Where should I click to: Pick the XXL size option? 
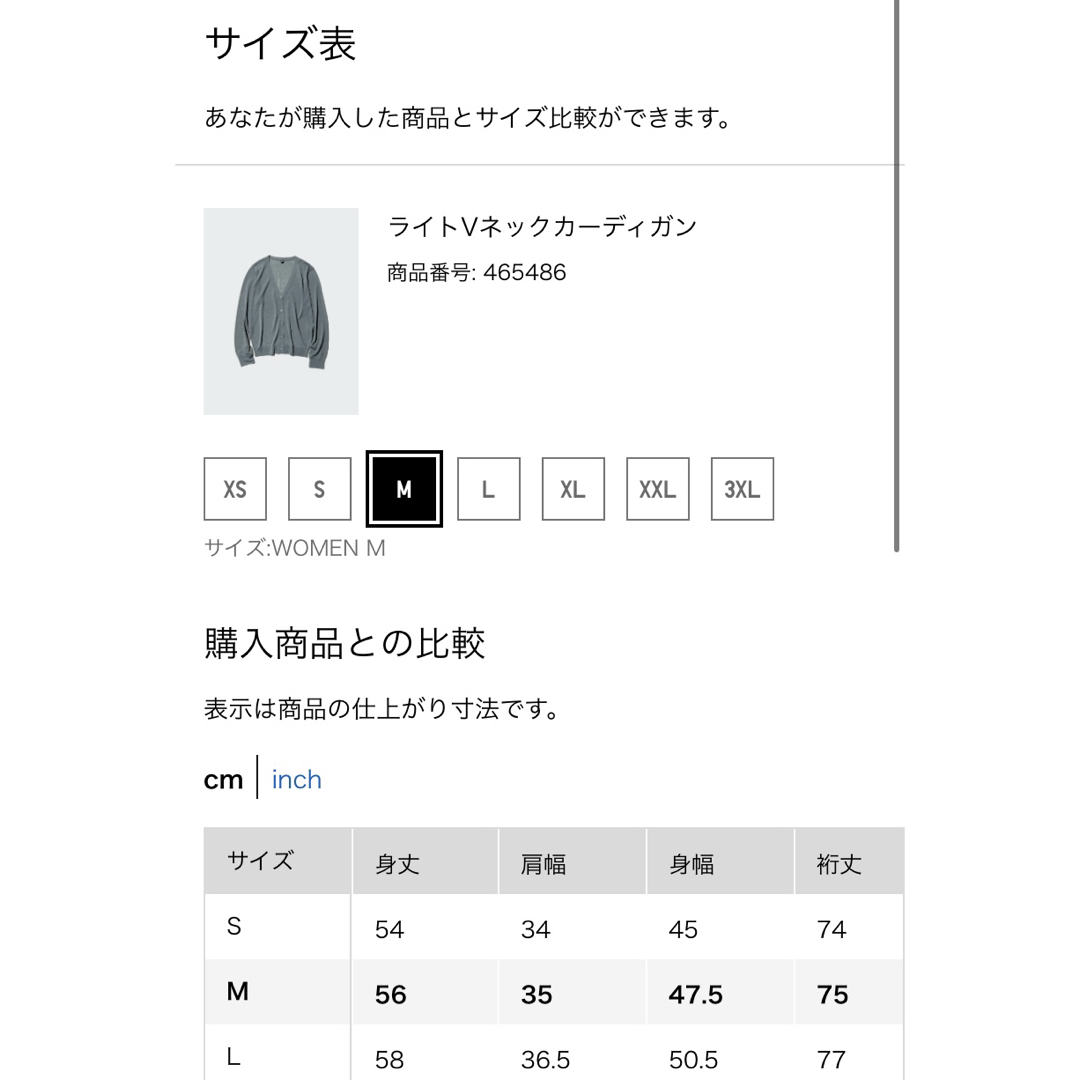click(658, 489)
